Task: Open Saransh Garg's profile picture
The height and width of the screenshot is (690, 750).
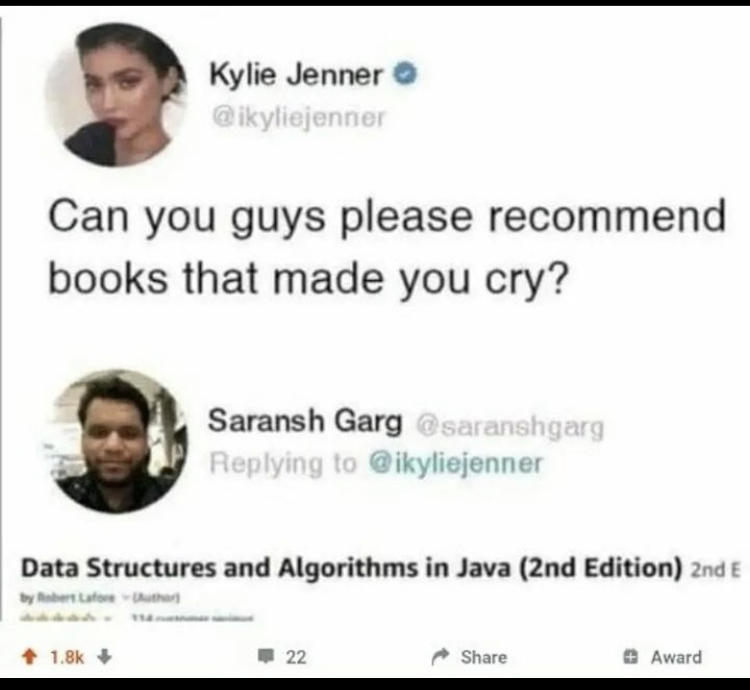Action: tap(117, 441)
